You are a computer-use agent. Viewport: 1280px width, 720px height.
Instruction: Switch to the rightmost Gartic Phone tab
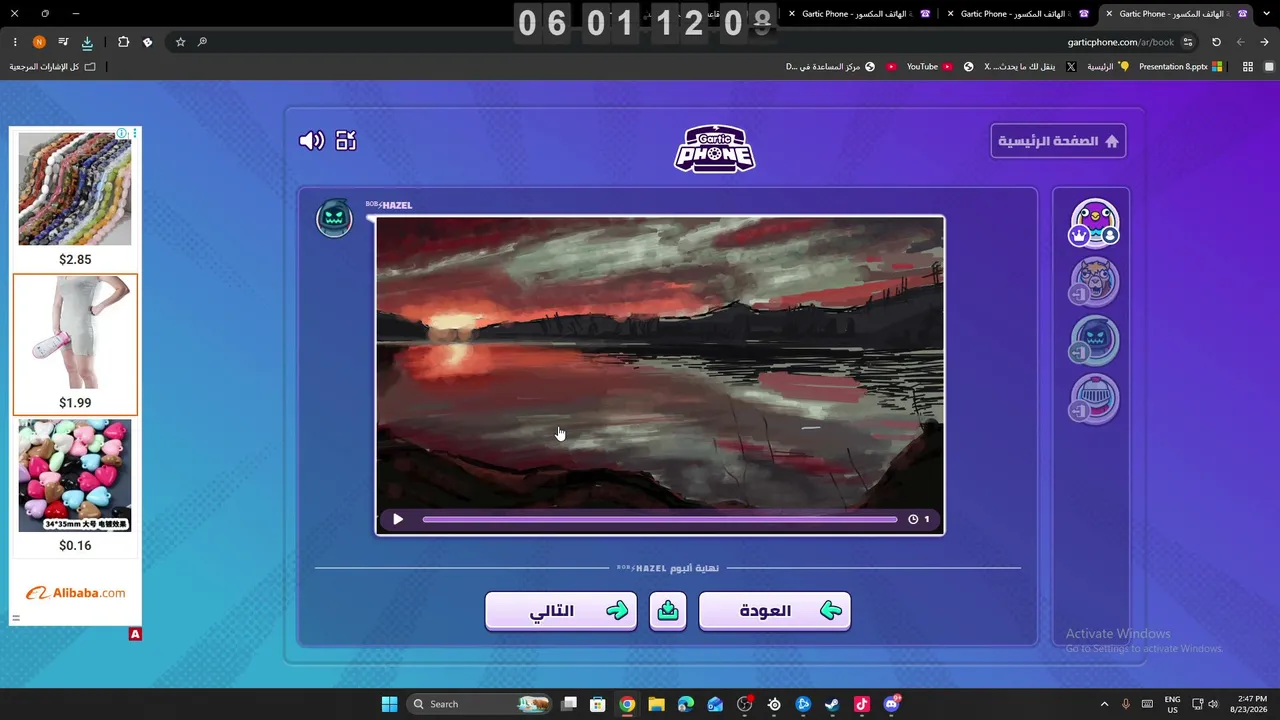(x=1178, y=14)
